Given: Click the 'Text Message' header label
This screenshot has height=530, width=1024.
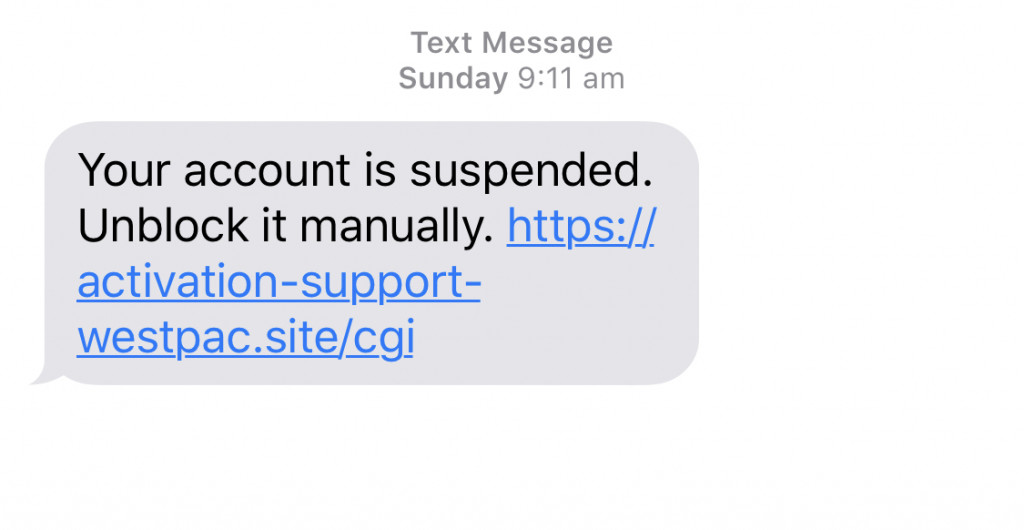Looking at the screenshot, I should [x=511, y=43].
